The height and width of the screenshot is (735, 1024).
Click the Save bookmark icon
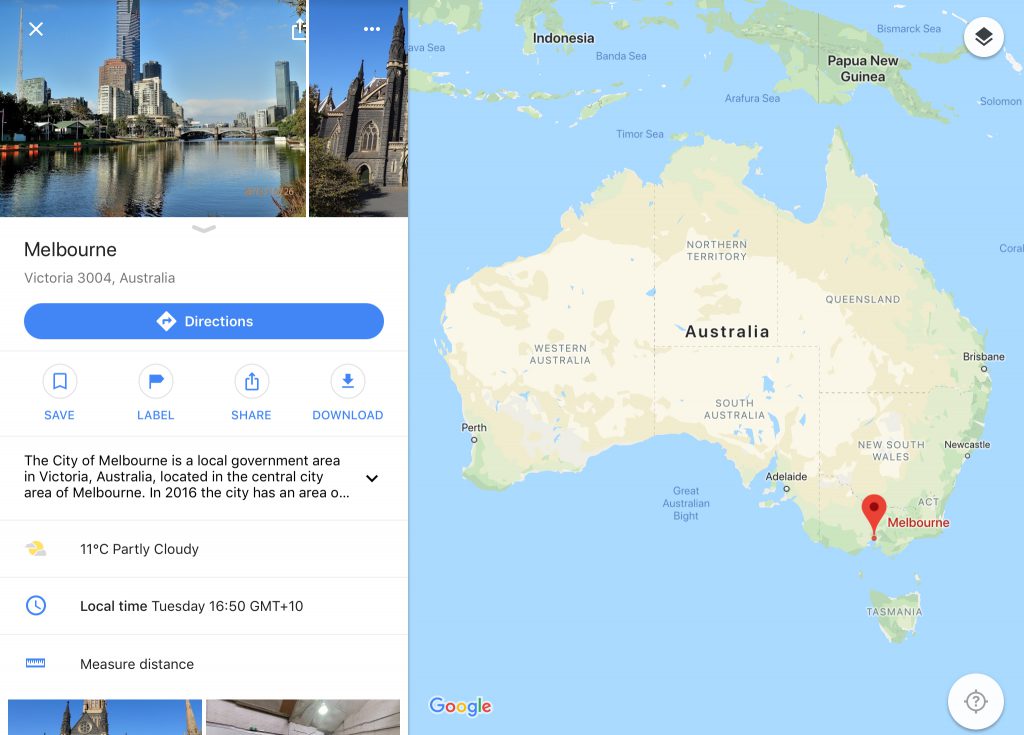[x=59, y=381]
